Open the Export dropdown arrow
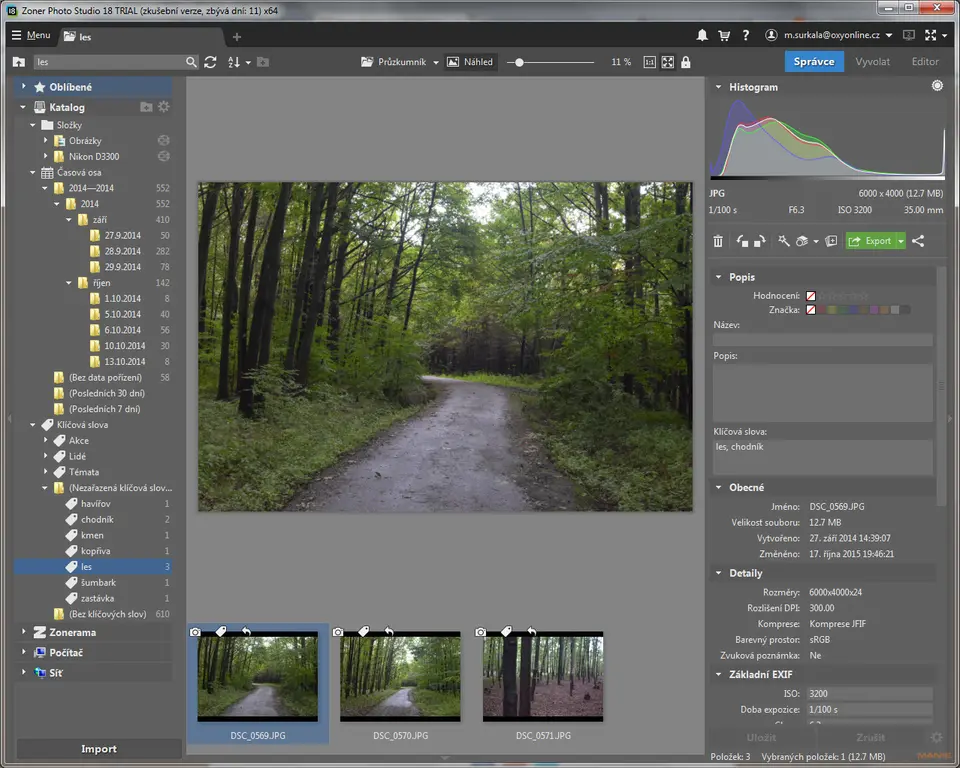 click(x=900, y=241)
